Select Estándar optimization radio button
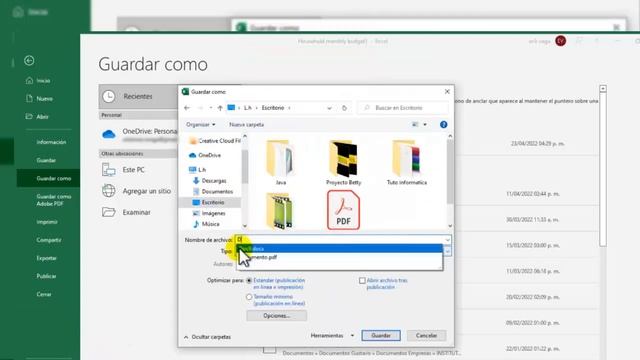Screen dimensions: 640x360 249,281
